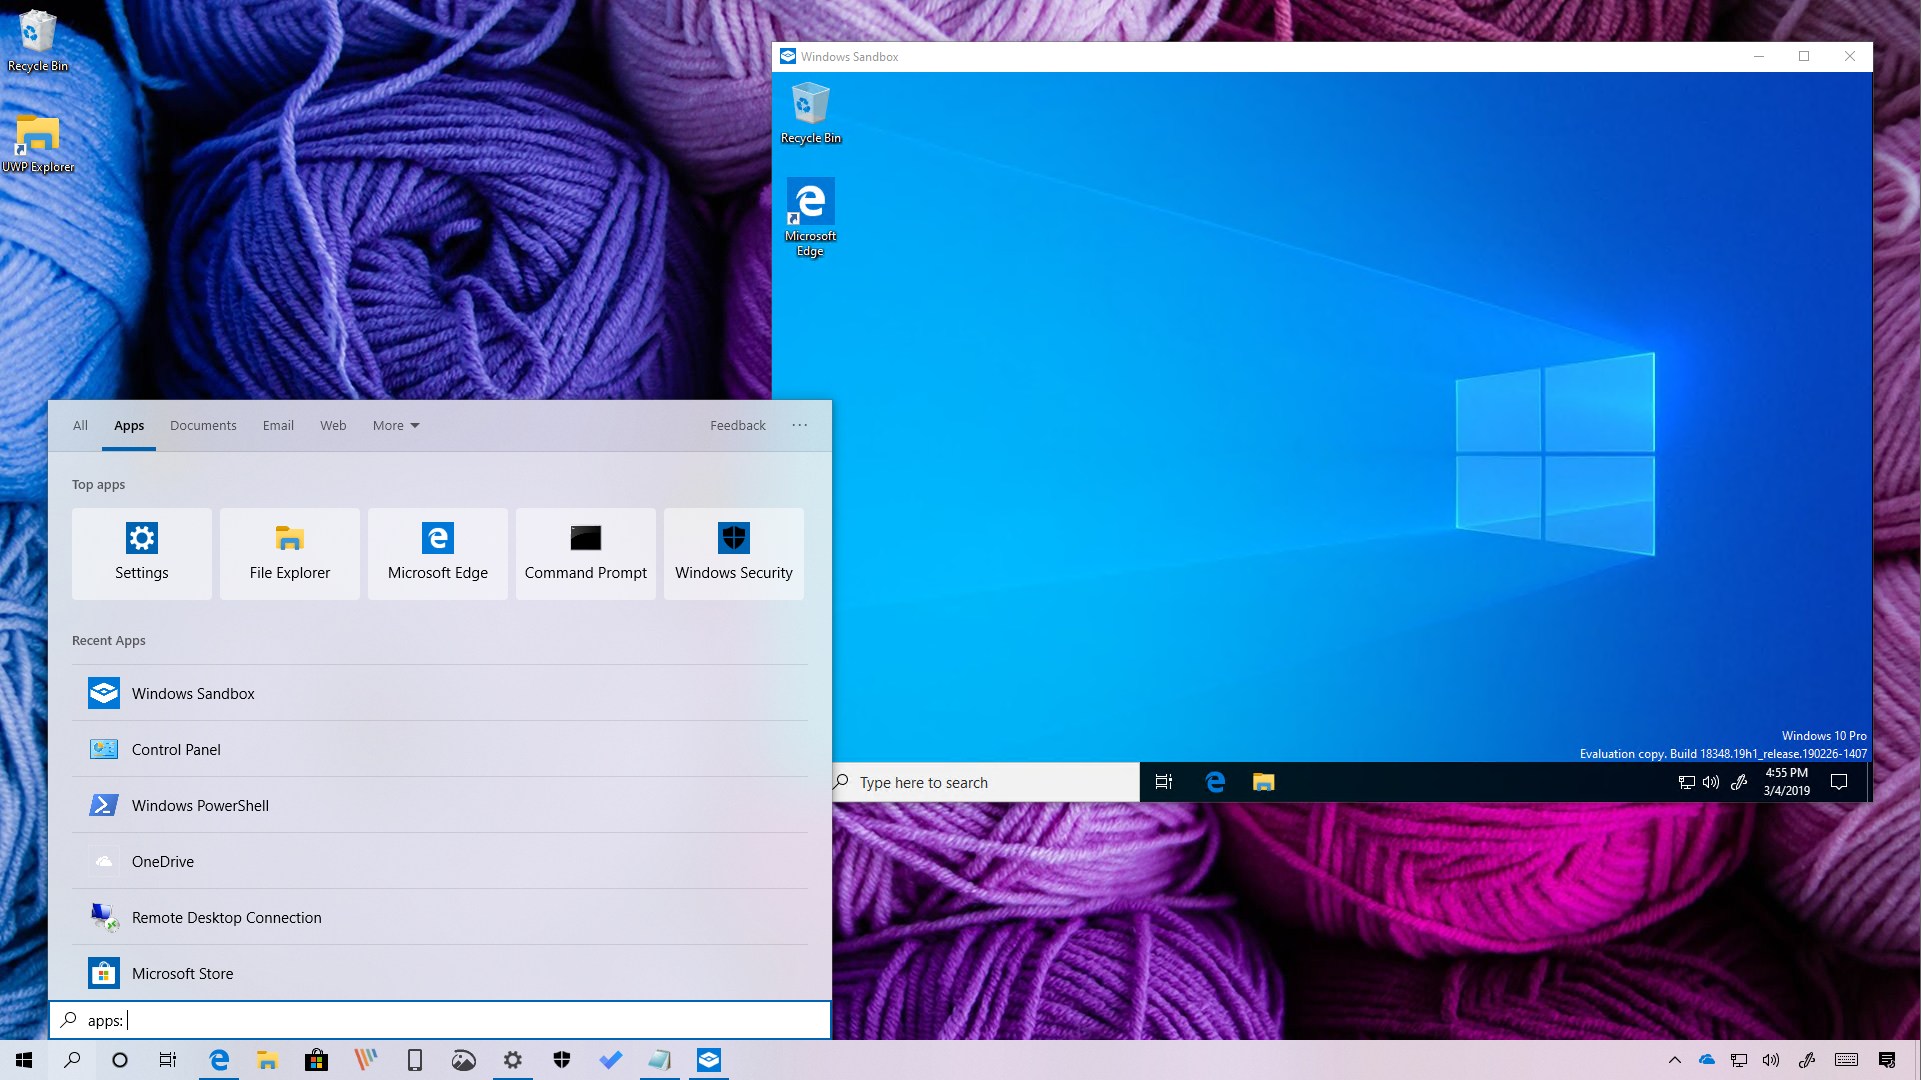Click Task View in Sandbox taskbar
This screenshot has width=1921, height=1080.
pos(1163,782)
